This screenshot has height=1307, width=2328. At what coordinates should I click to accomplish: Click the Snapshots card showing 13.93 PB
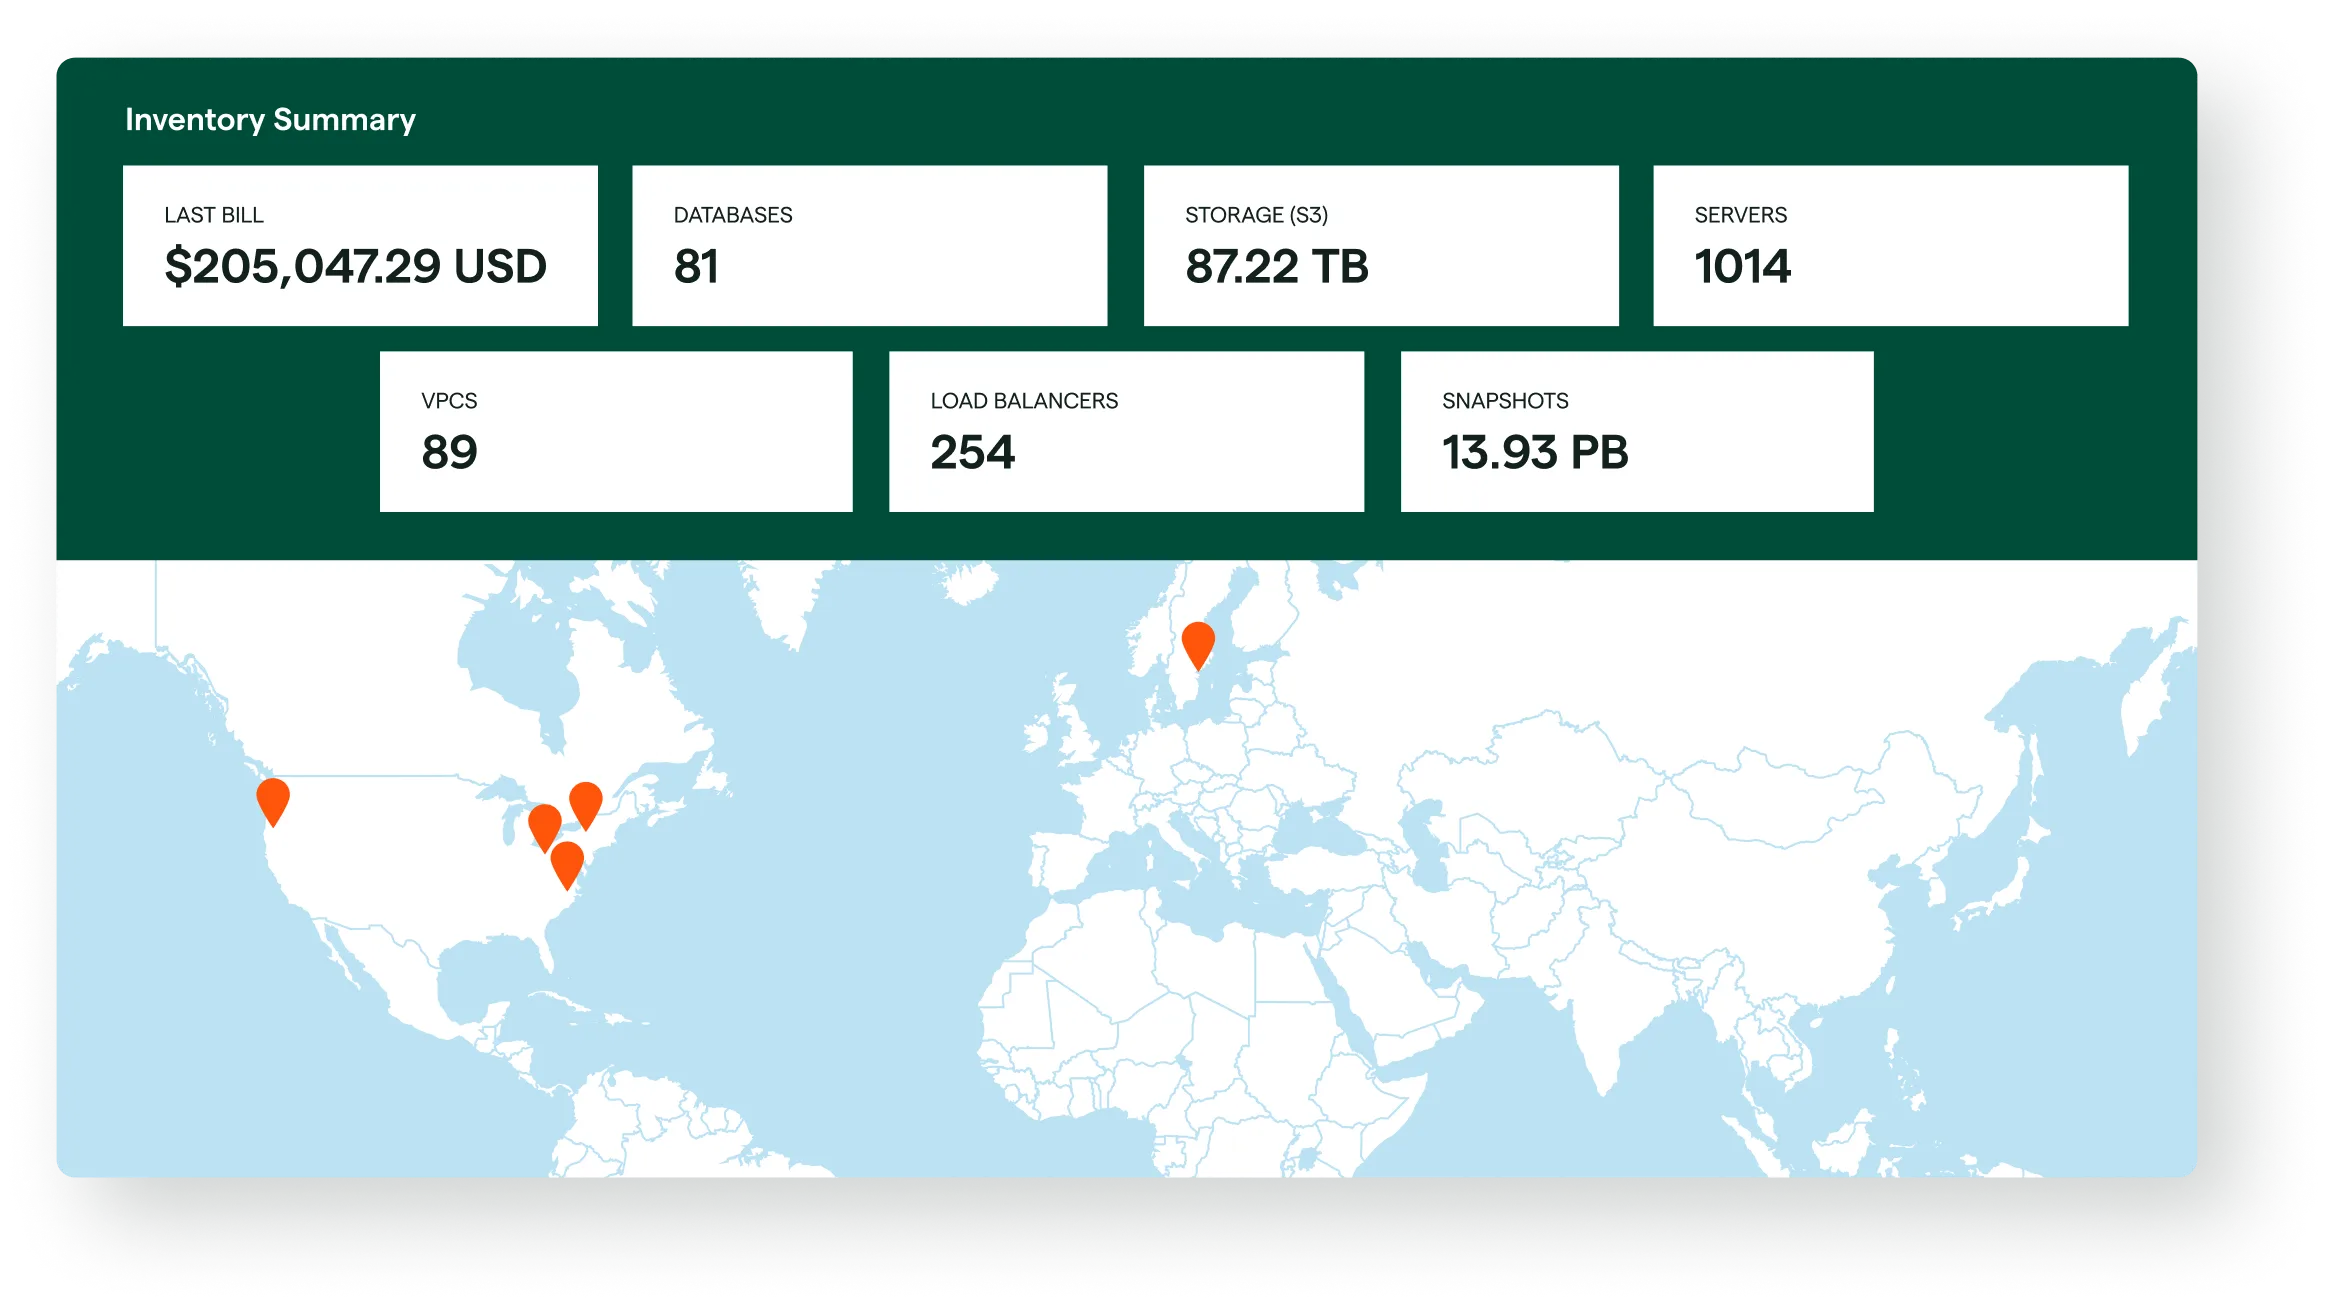pos(1636,431)
